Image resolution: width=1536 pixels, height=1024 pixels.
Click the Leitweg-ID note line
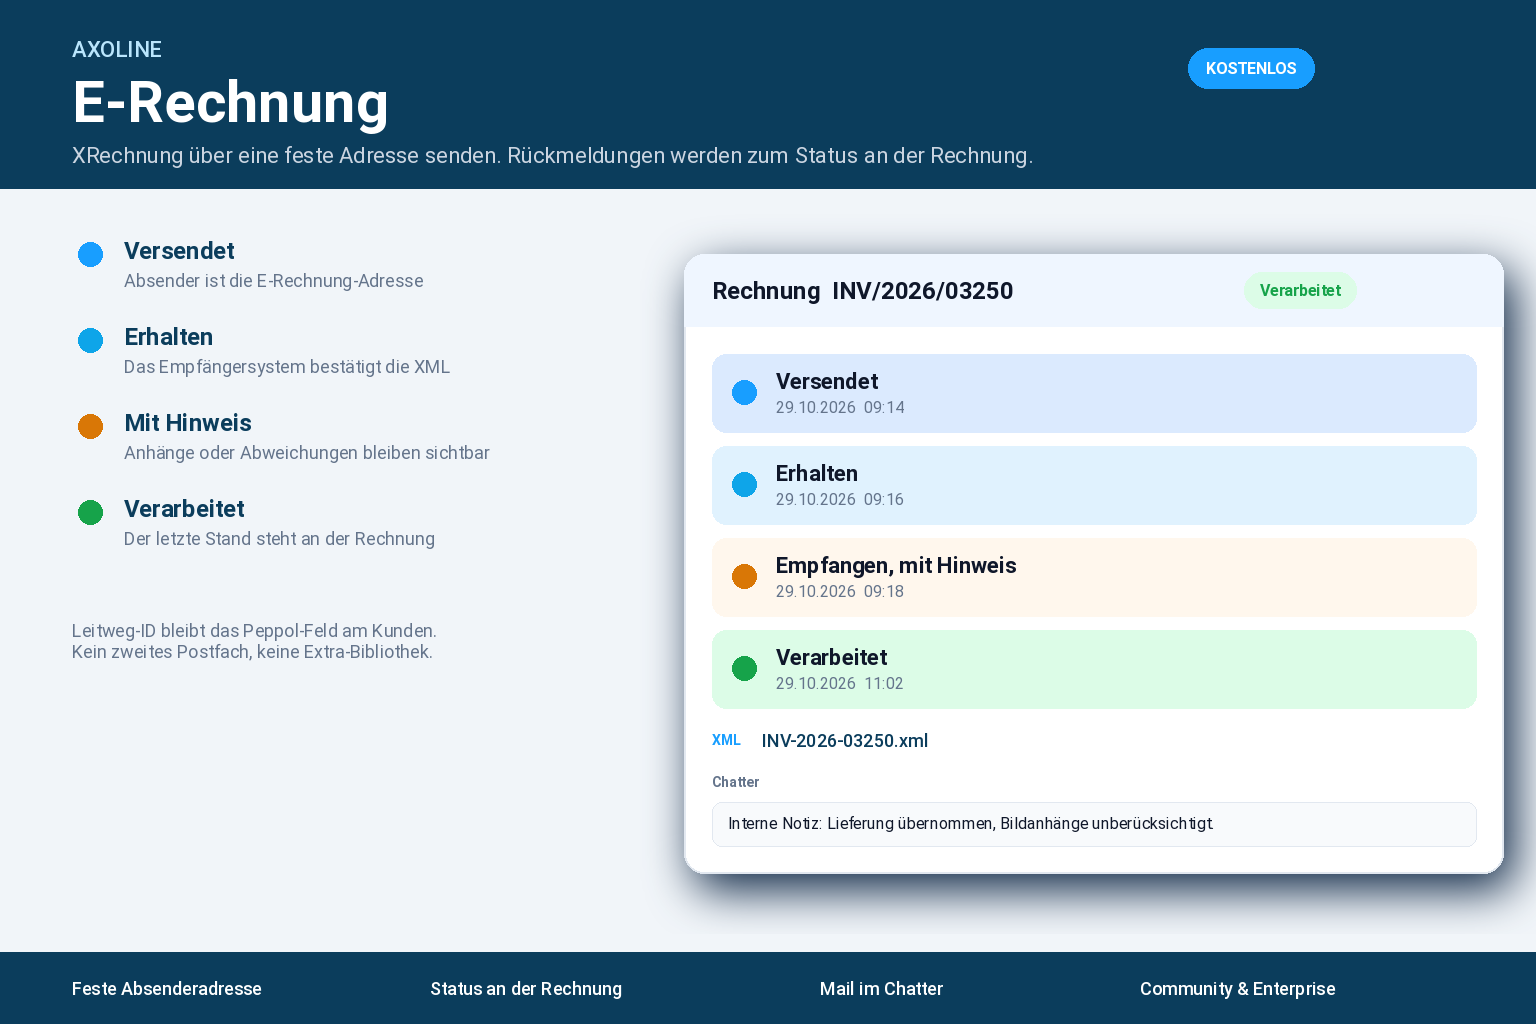(254, 631)
